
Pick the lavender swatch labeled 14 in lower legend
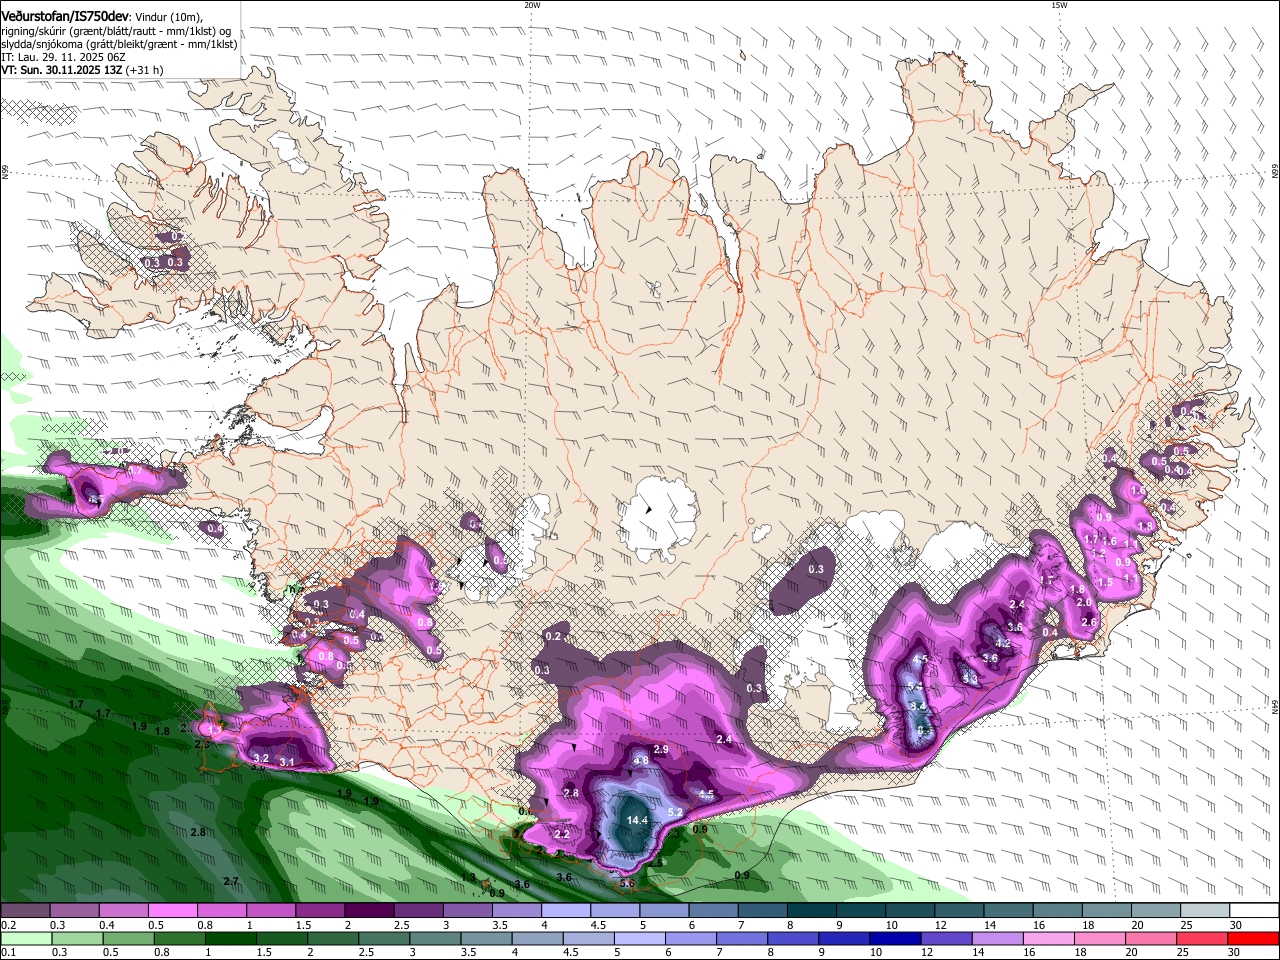(x=998, y=939)
